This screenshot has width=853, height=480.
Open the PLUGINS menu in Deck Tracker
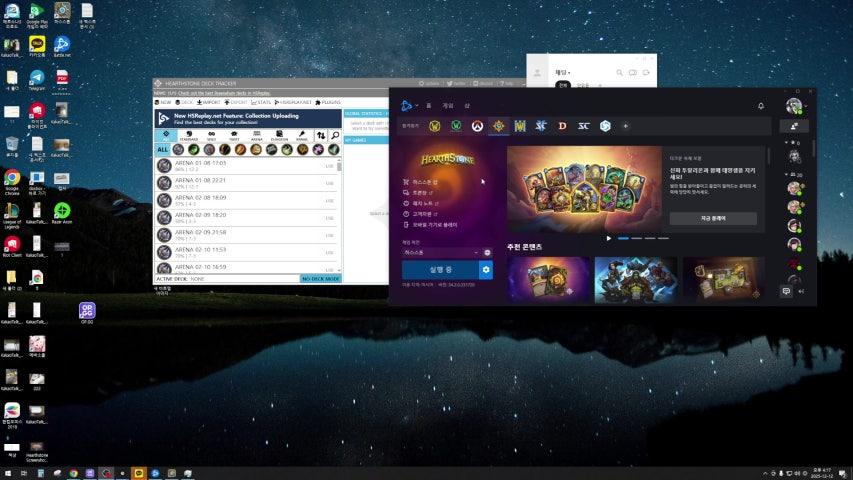(327, 102)
